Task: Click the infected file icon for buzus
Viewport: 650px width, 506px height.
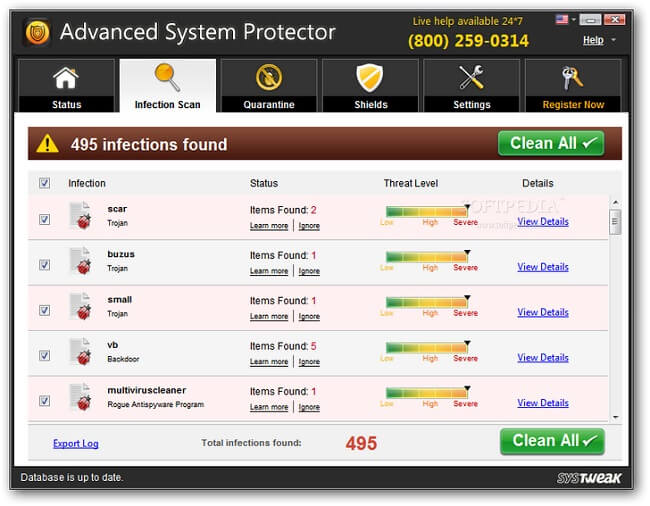Action: 80,261
